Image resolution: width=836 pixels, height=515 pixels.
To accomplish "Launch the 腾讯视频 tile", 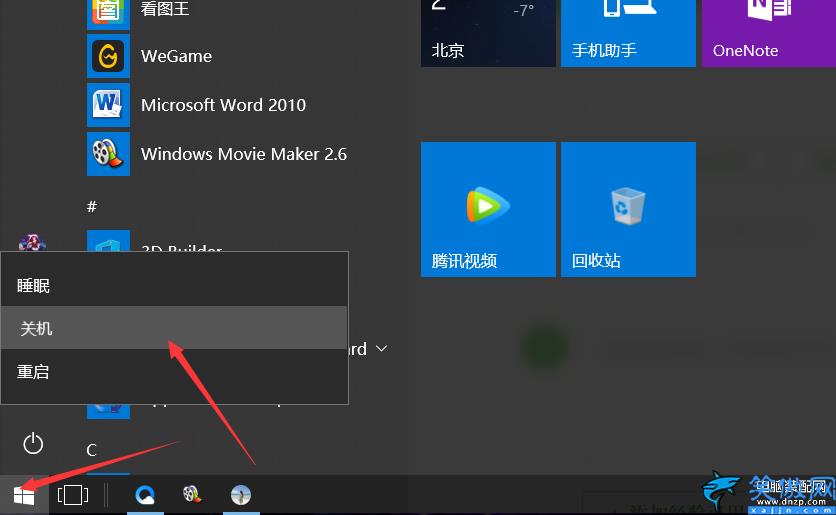I will pyautogui.click(x=488, y=209).
